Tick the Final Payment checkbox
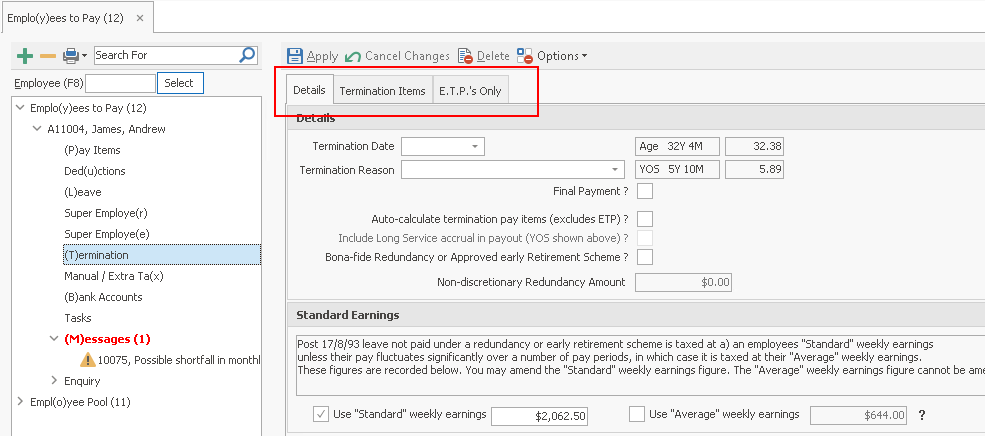The image size is (985, 436). tap(645, 191)
